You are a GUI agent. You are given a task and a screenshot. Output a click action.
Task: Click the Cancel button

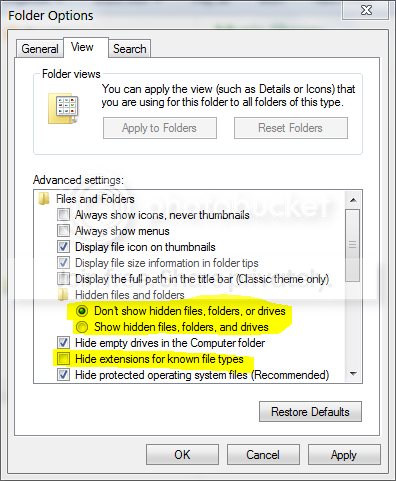click(x=263, y=455)
